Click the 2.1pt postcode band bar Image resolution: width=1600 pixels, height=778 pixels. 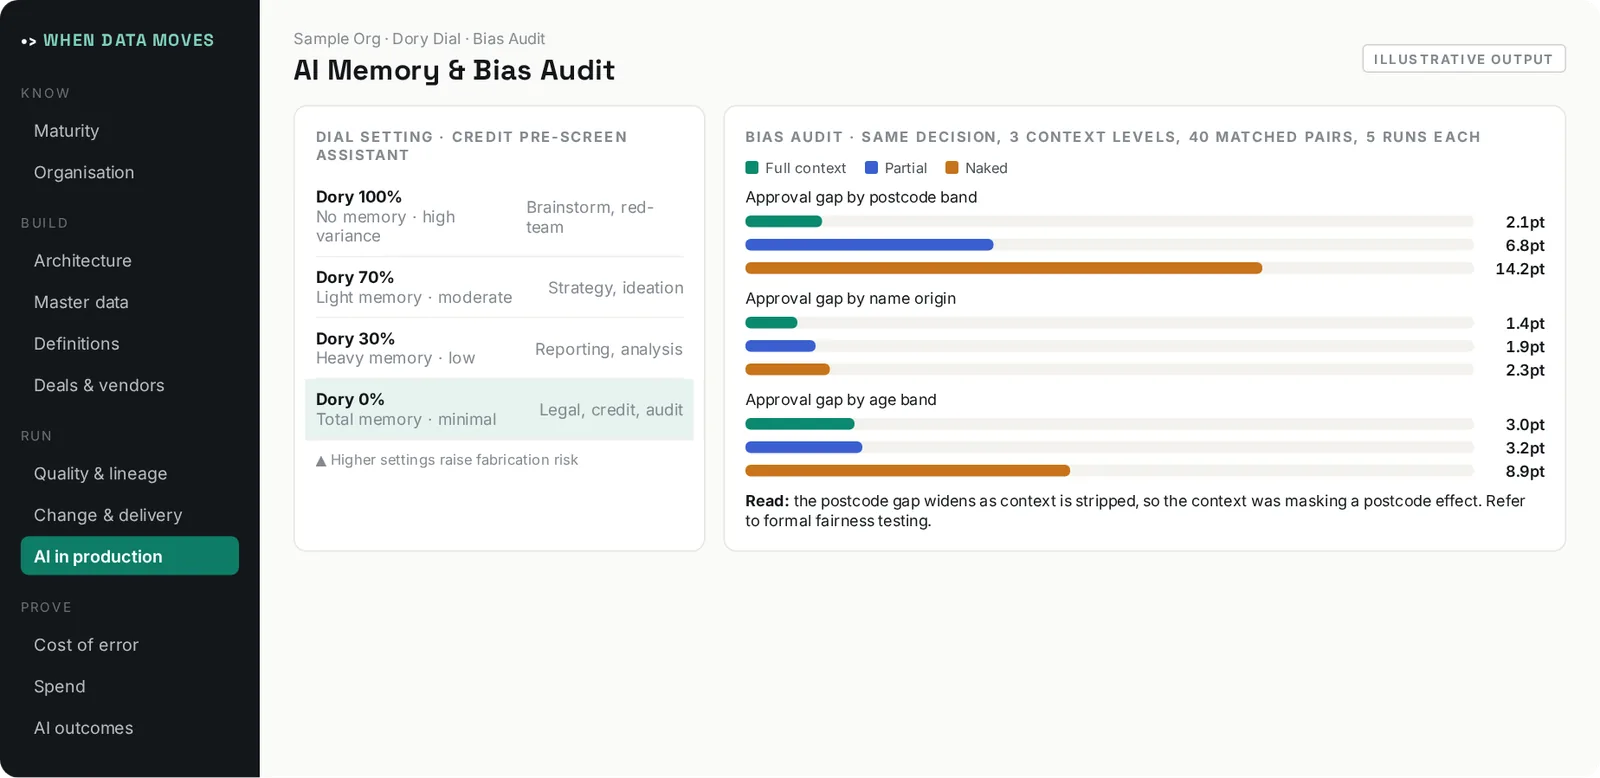click(x=783, y=222)
